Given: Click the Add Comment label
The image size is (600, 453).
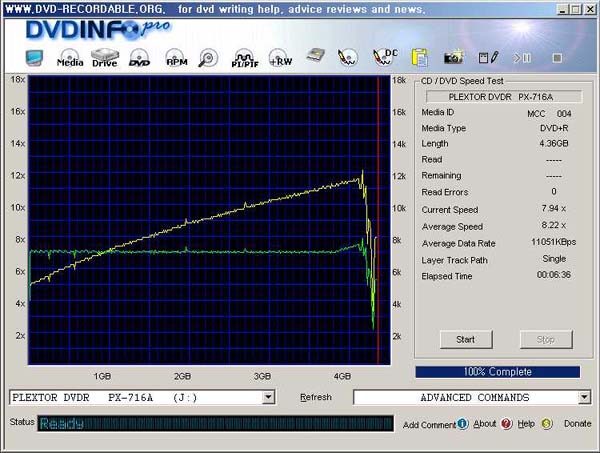Looking at the screenshot, I should (429, 425).
